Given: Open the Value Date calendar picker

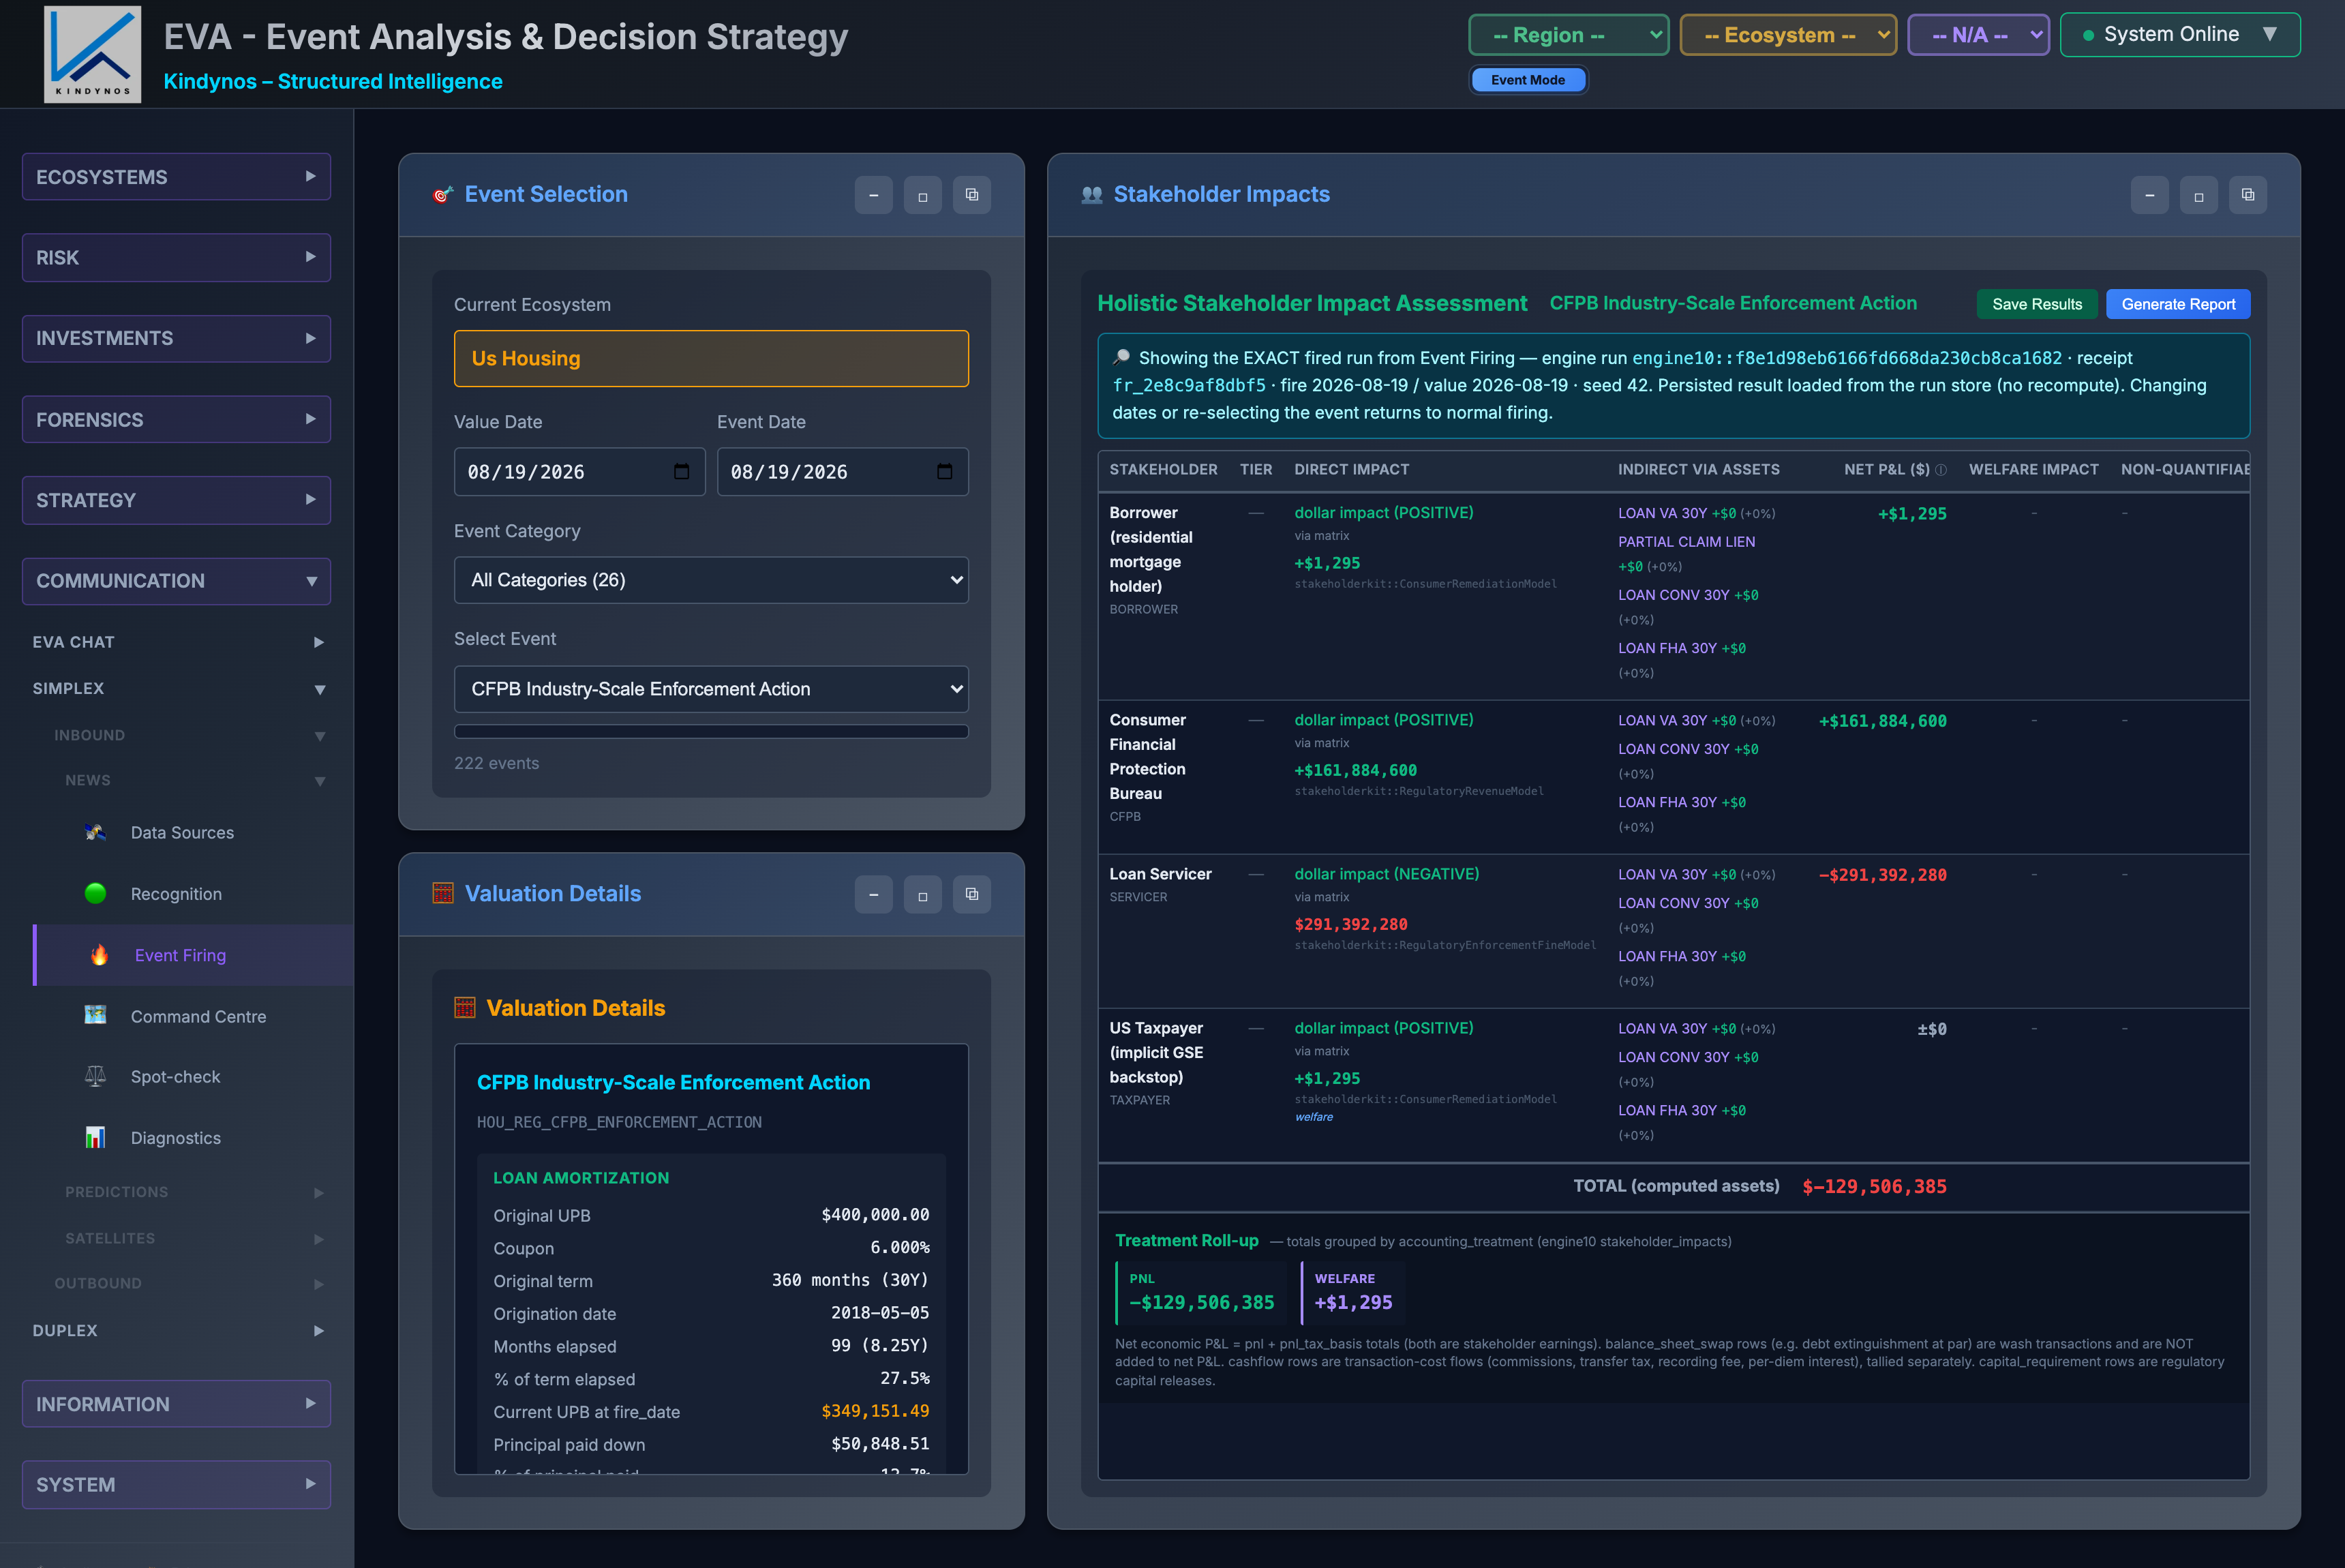Looking at the screenshot, I should point(682,471).
